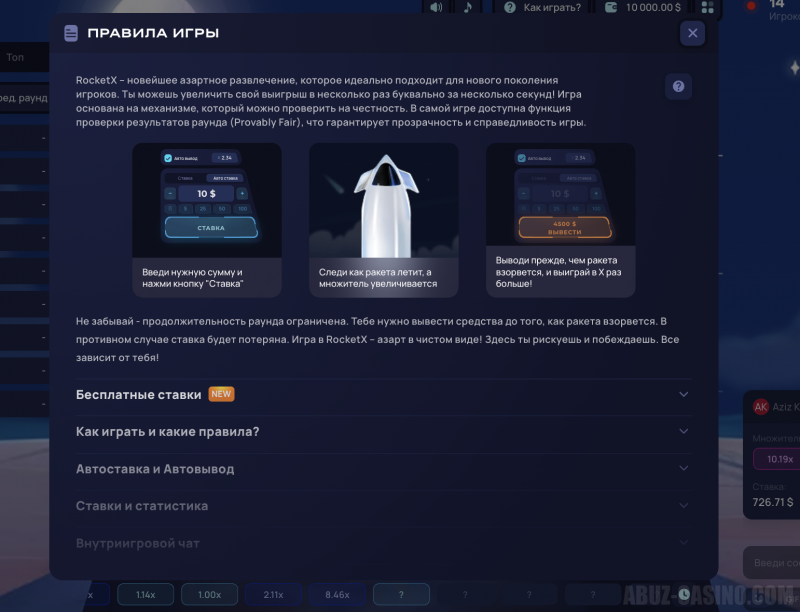The image size is (800, 612).
Task: Close the Правила игры dialog
Action: click(x=692, y=33)
